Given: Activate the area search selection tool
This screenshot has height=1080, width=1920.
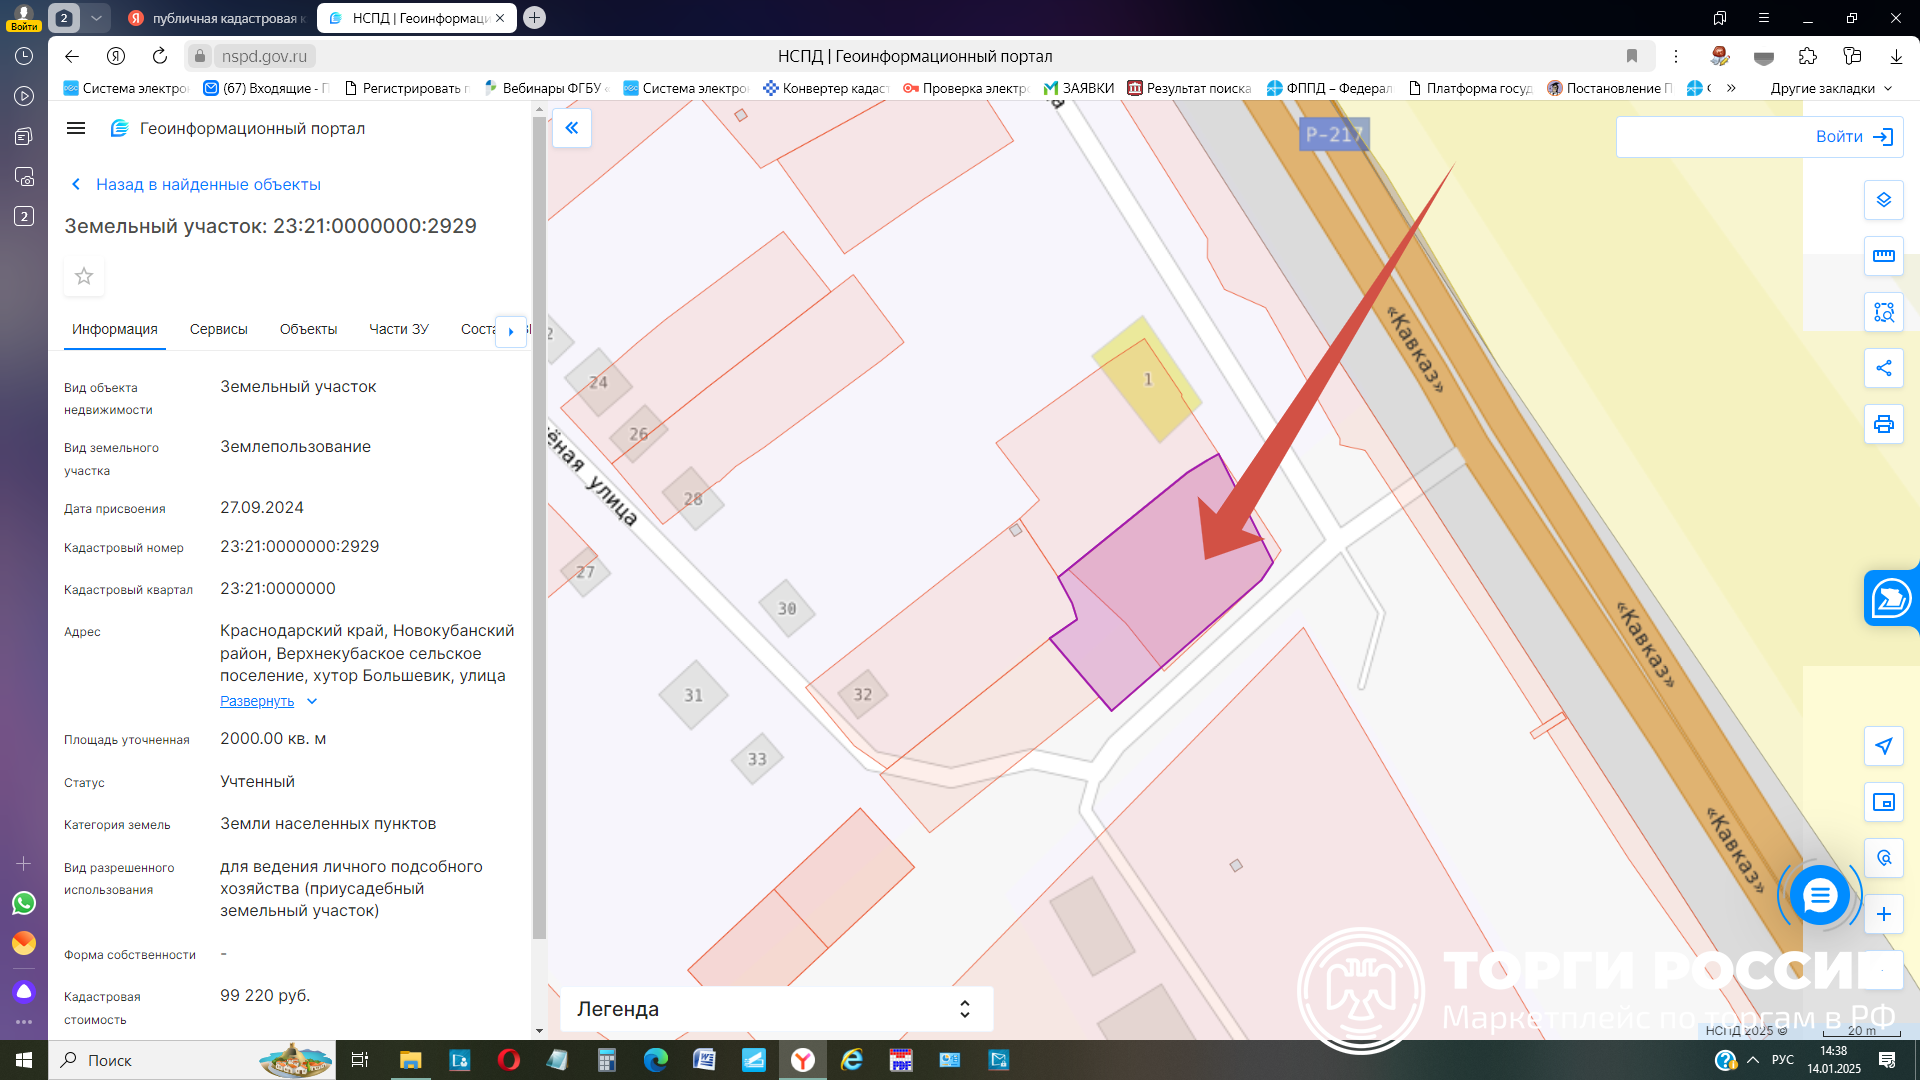Looking at the screenshot, I should [1883, 312].
